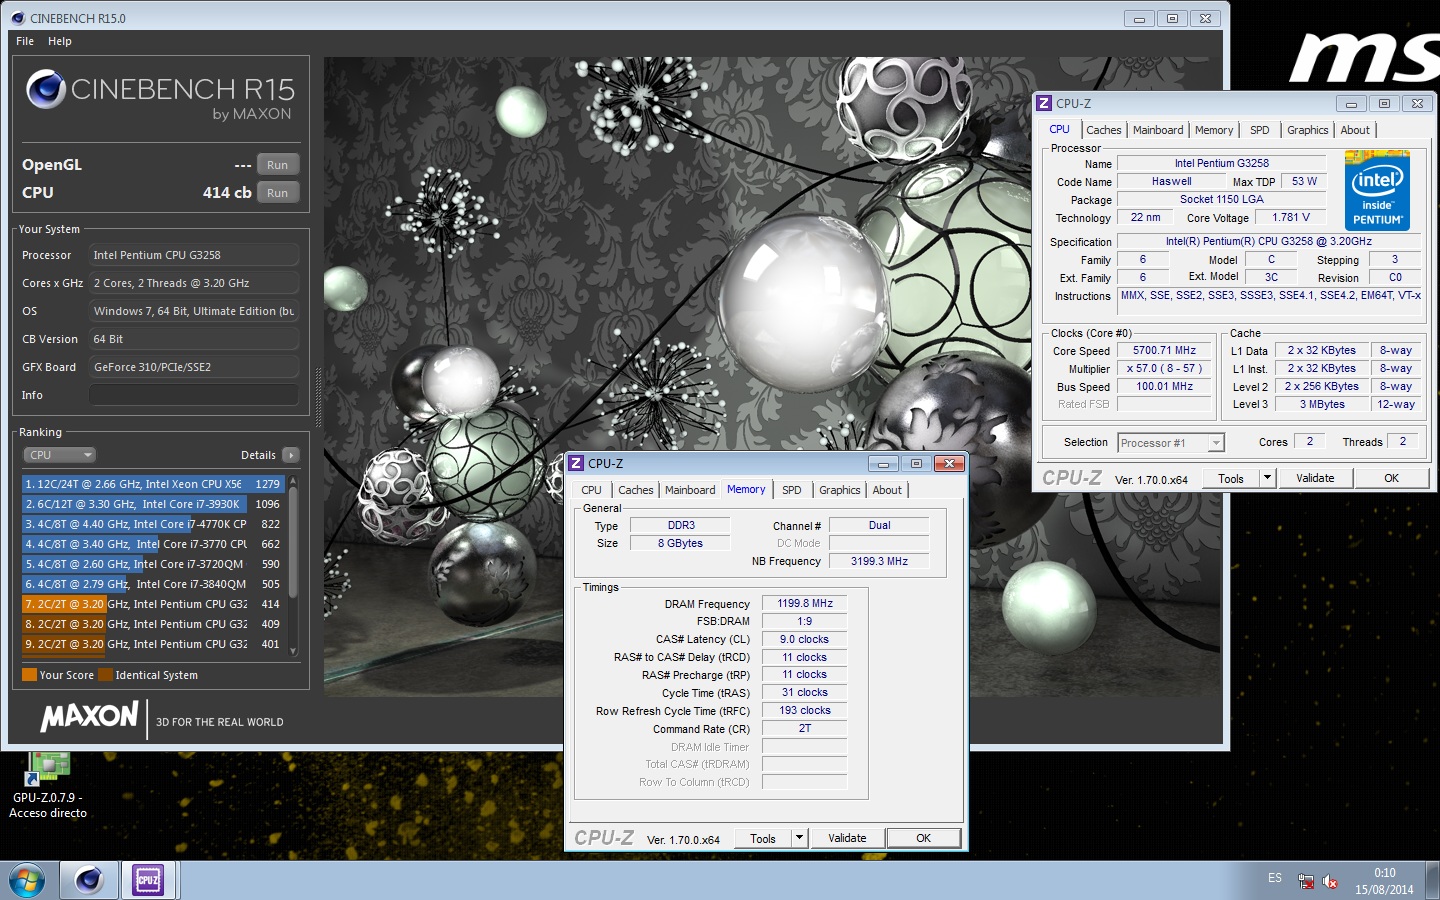Open Tools dropdown arrow in memory CPU-Z
Screen dimensions: 1440x900
click(799, 838)
